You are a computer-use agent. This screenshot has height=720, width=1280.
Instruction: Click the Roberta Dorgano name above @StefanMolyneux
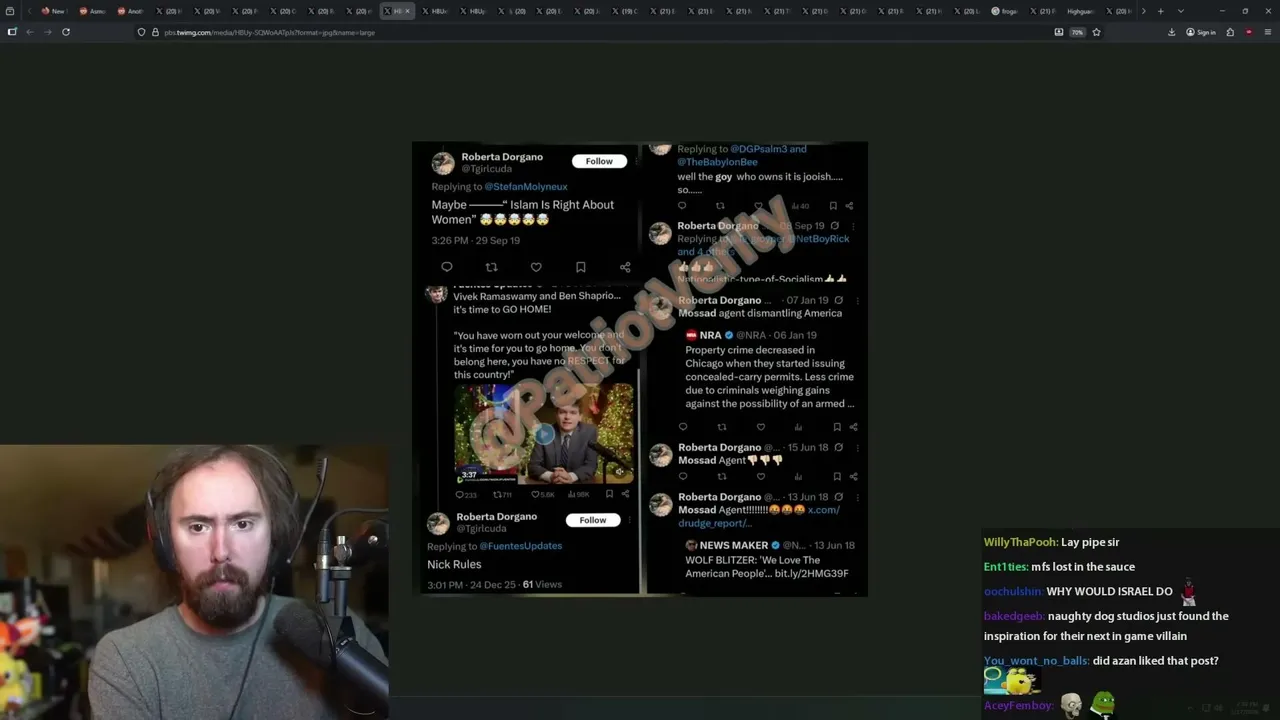coord(502,157)
